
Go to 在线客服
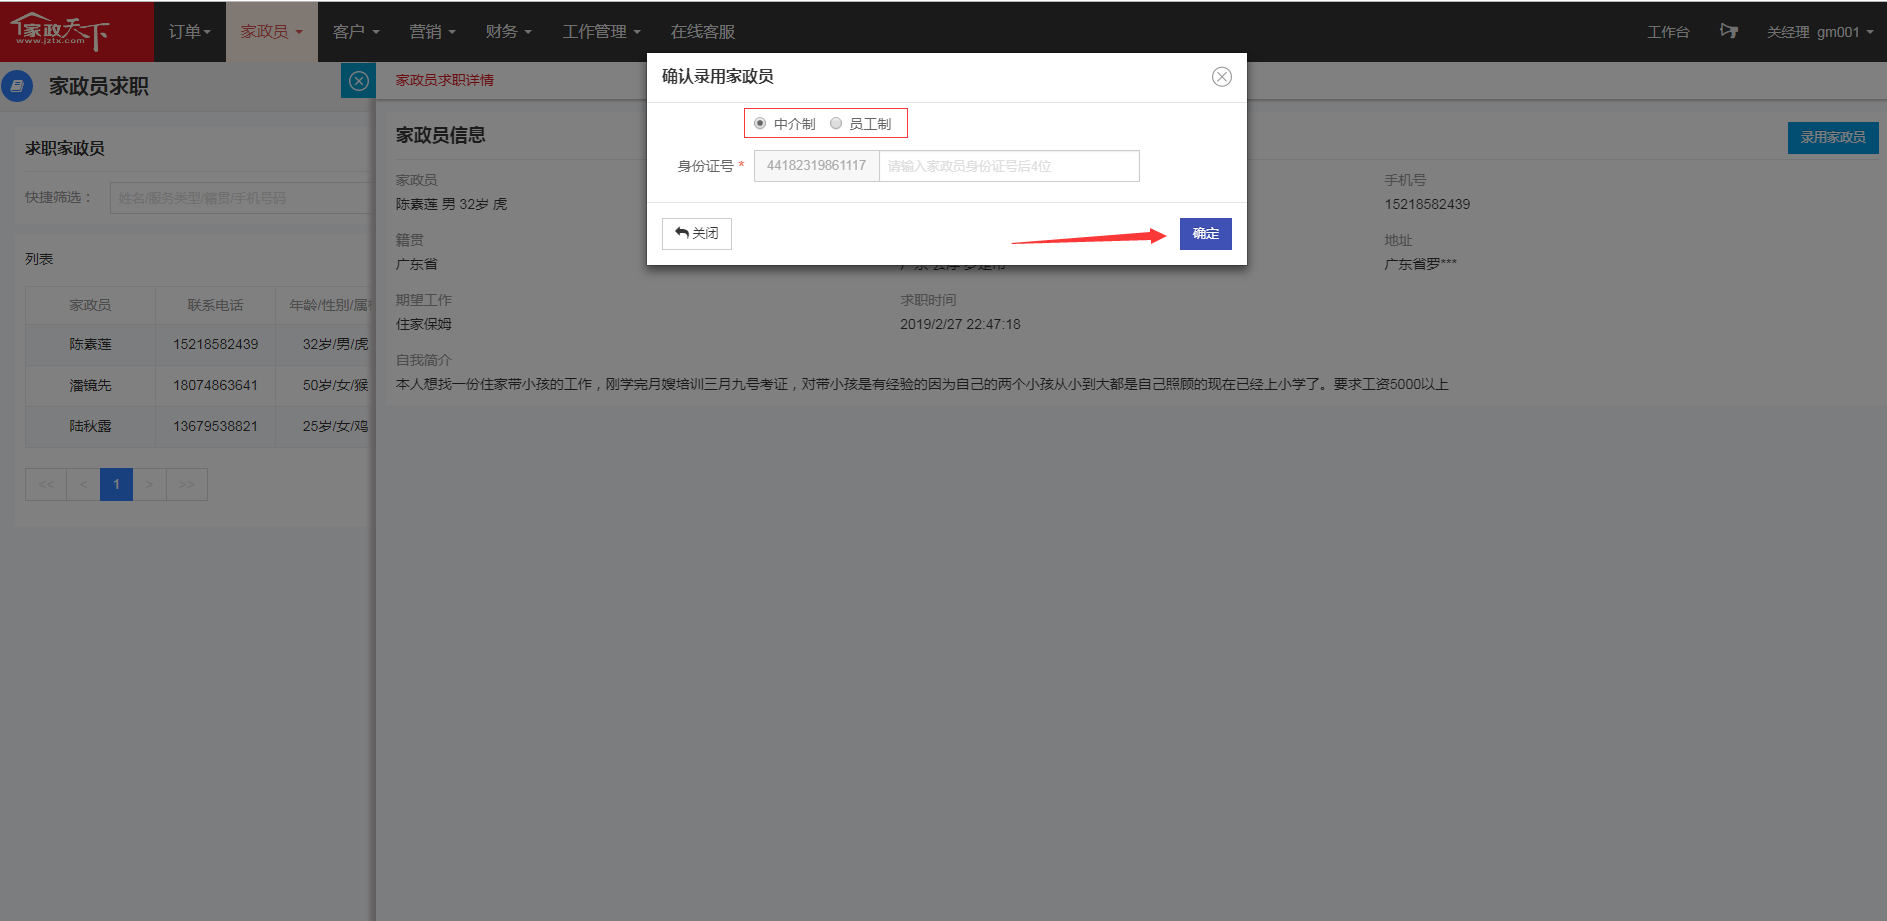(702, 32)
